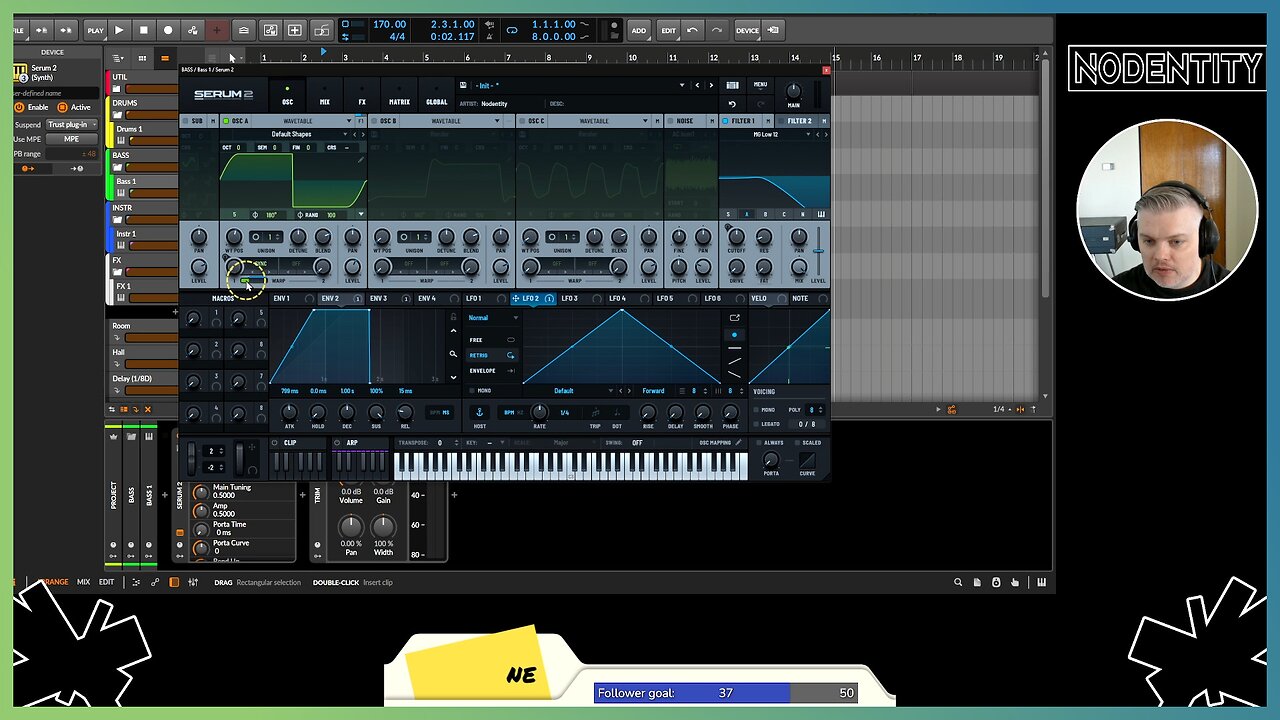The image size is (1280, 720).
Task: Click the LFO HOST anchor icon
Action: [479, 412]
